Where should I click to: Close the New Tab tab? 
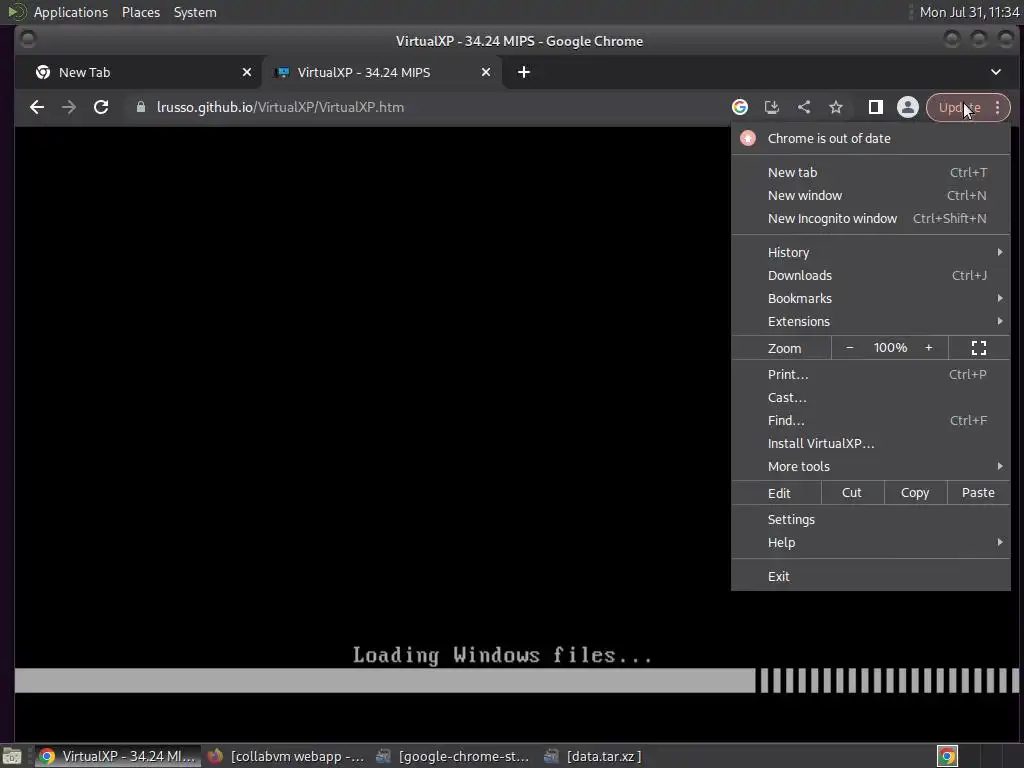coord(247,72)
